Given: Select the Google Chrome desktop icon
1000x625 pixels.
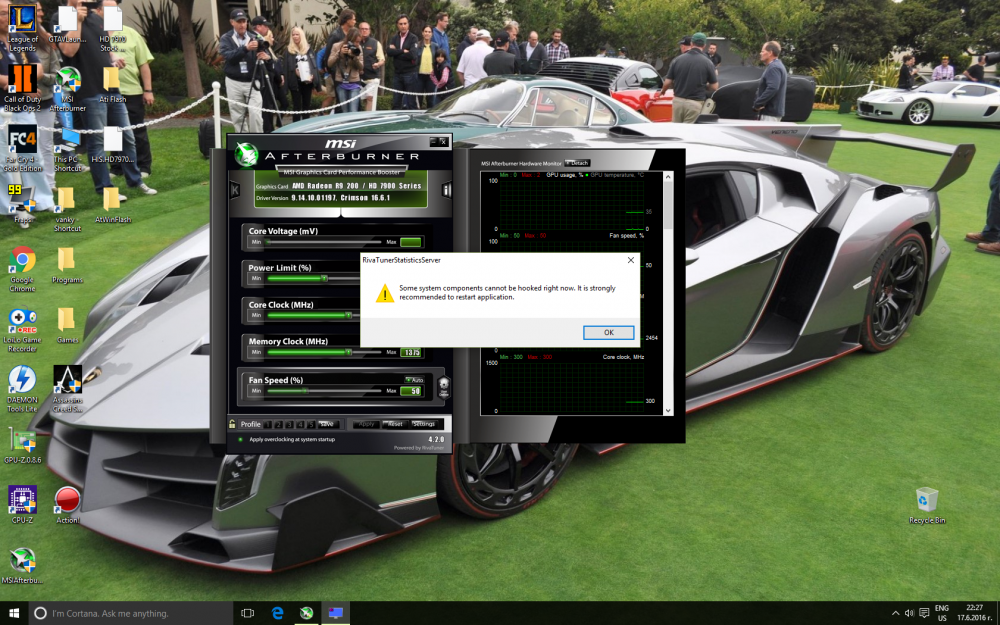Looking at the screenshot, I should click(22, 268).
